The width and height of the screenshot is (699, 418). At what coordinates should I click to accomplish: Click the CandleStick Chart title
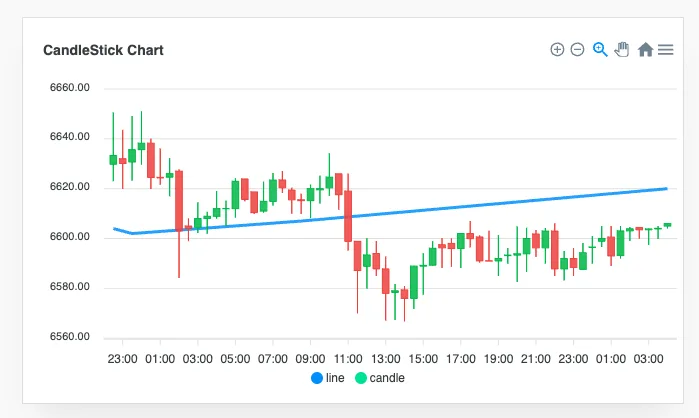coord(103,50)
